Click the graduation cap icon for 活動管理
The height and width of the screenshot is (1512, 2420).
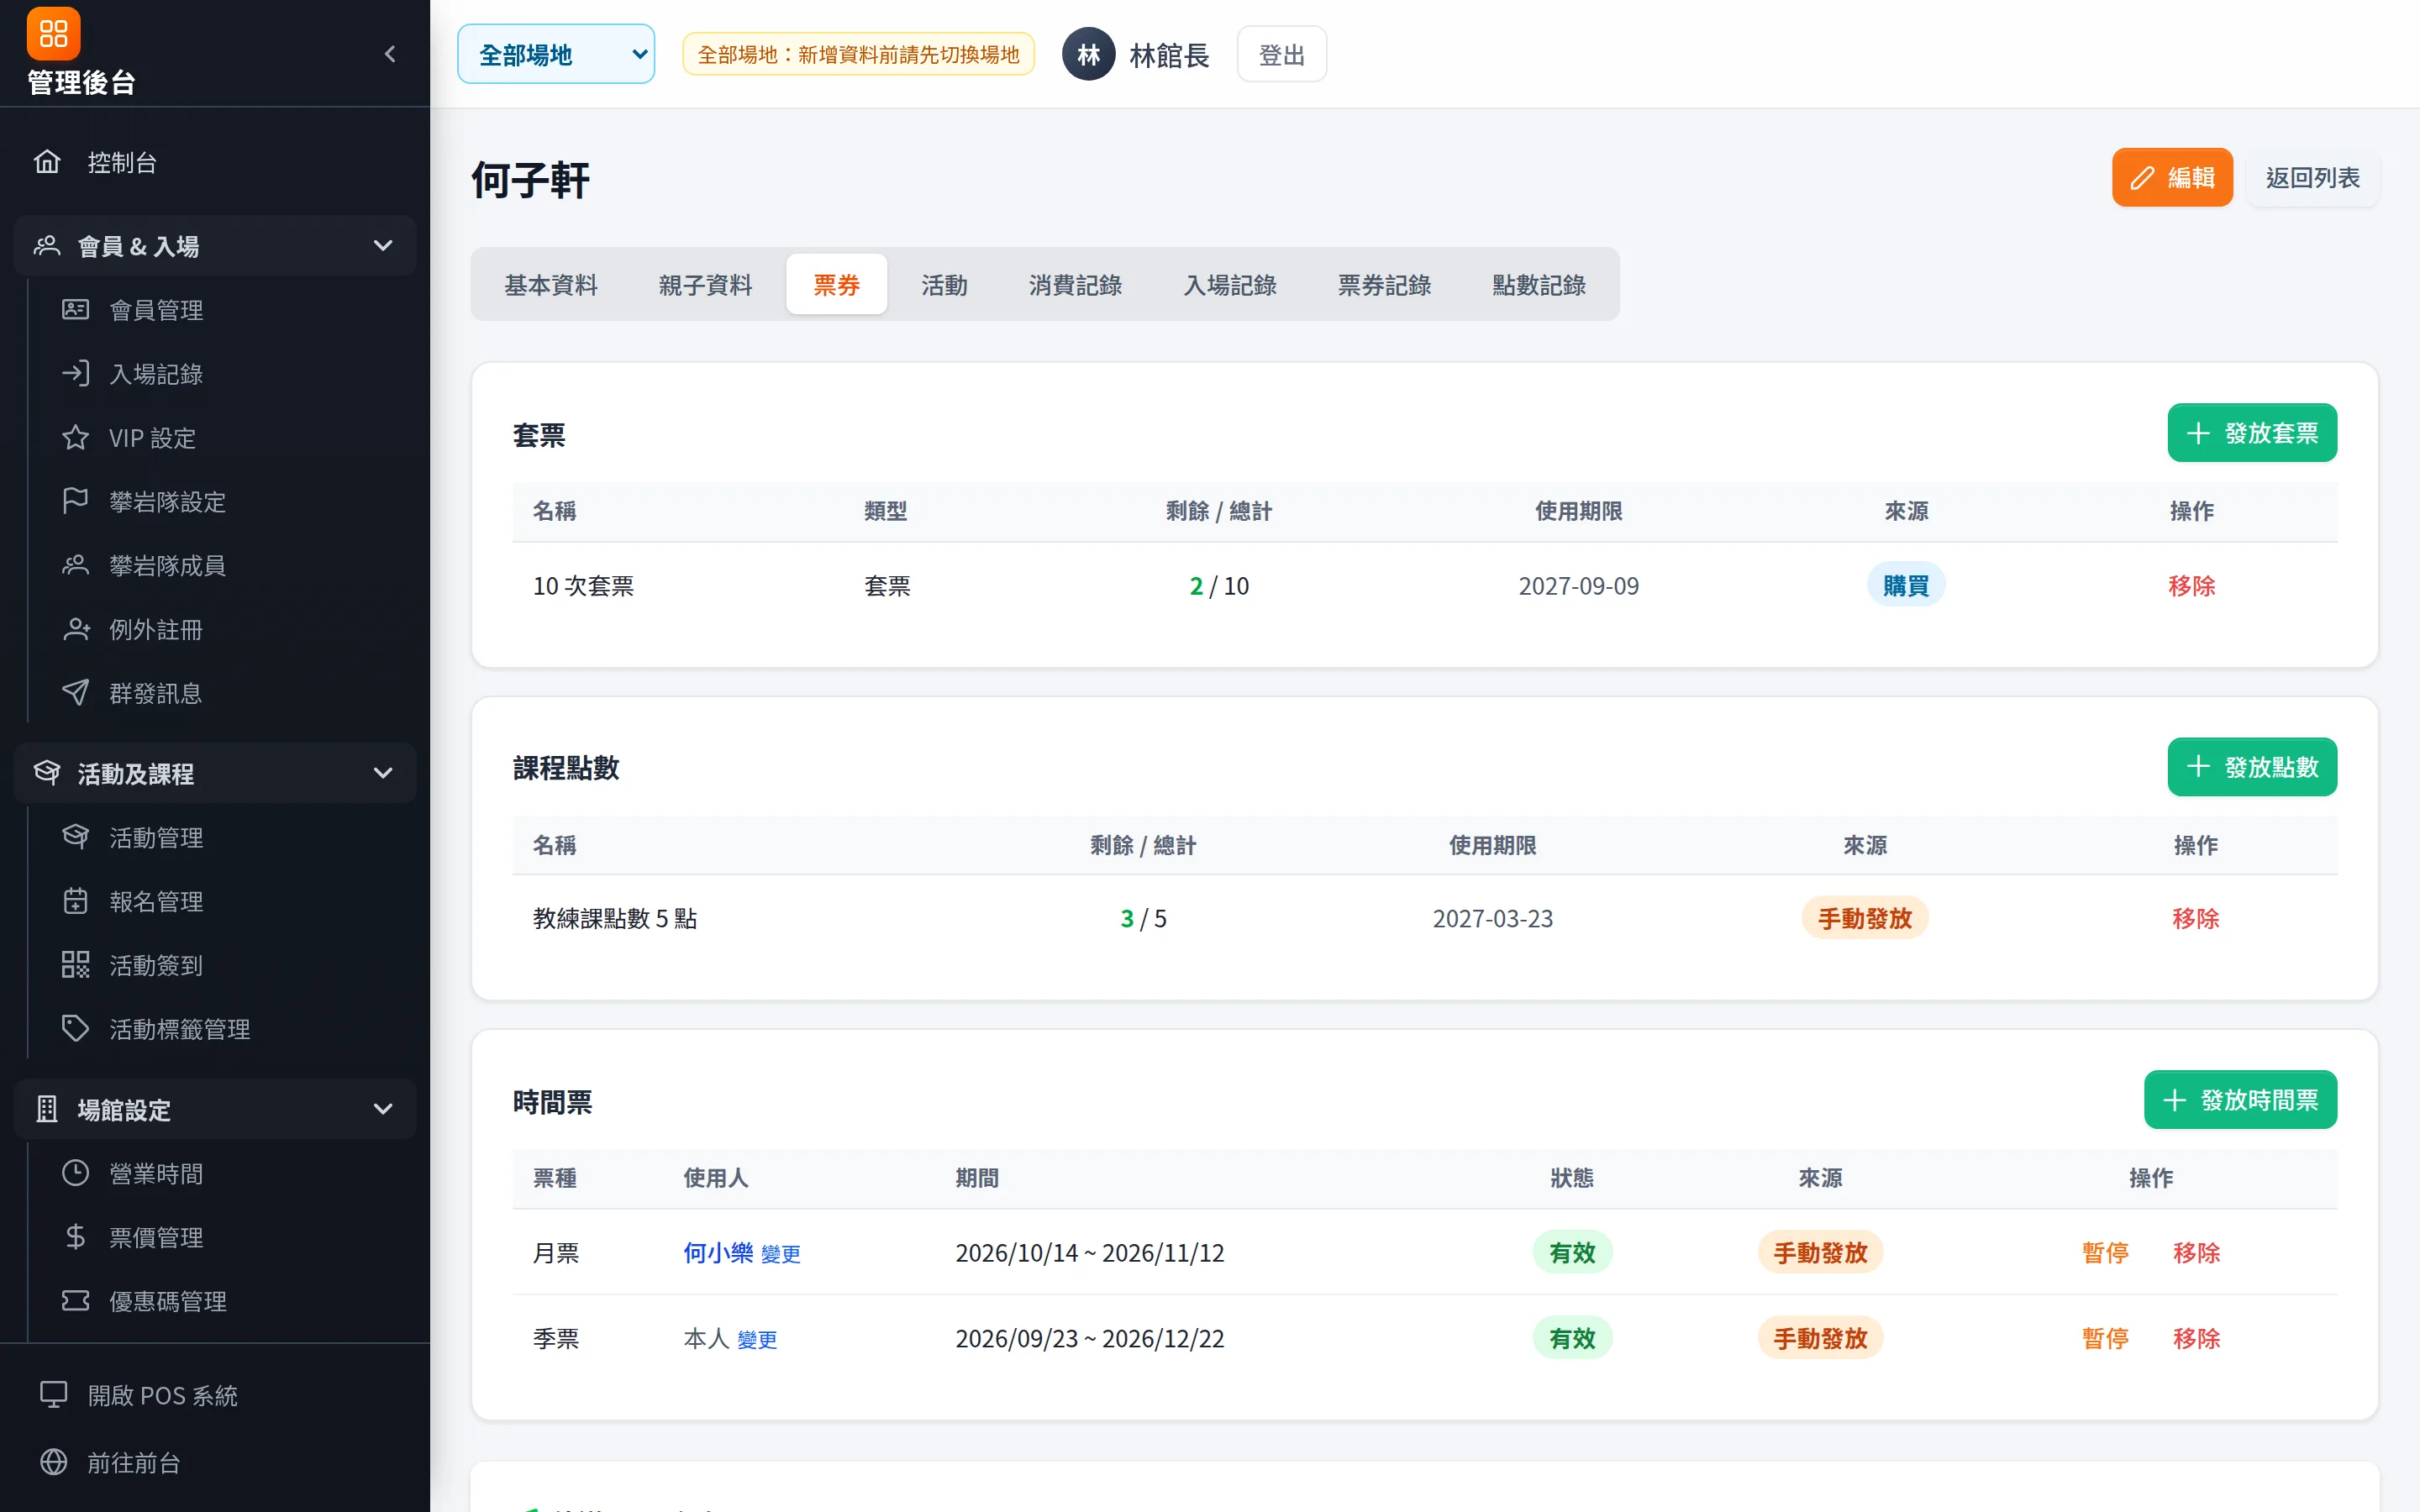[75, 837]
